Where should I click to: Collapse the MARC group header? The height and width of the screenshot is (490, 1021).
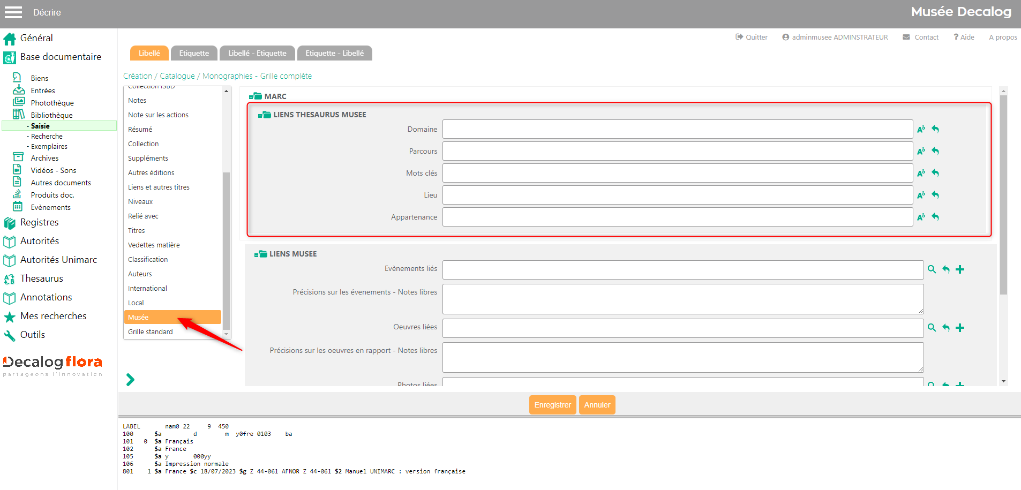point(256,96)
